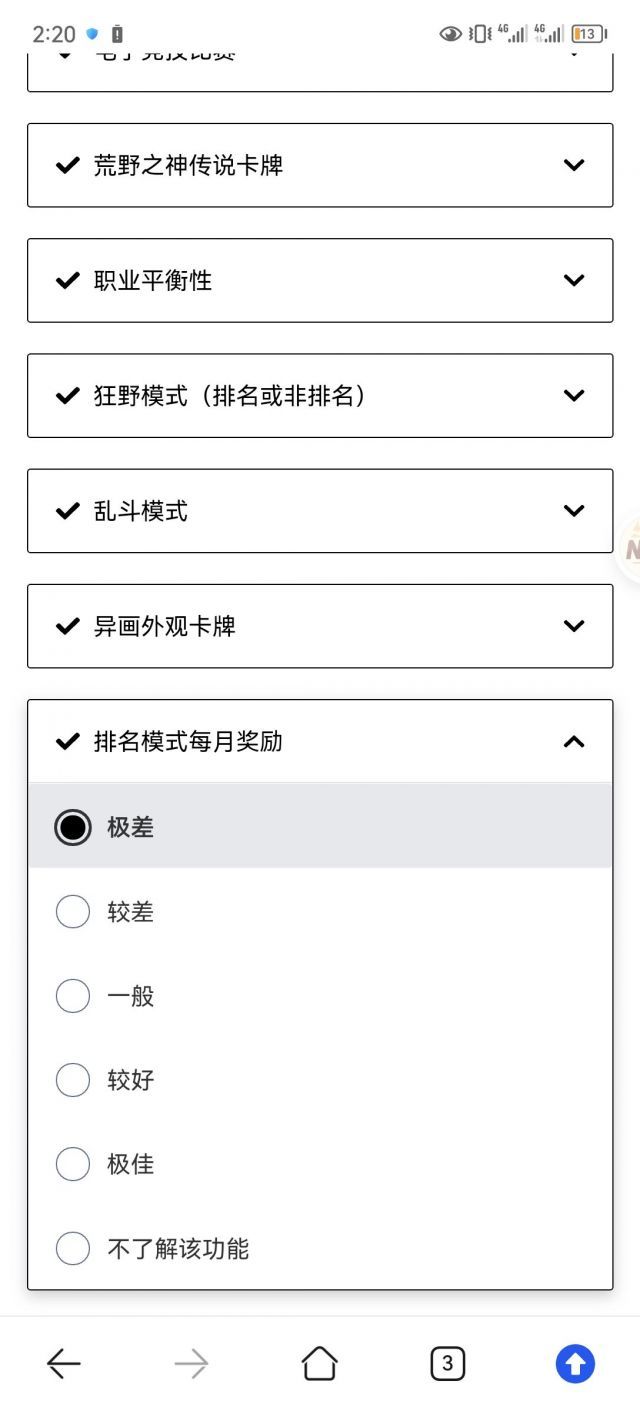This screenshot has height=1411, width=640.
Task: Tap the selected 极差 option
Action: [320, 826]
